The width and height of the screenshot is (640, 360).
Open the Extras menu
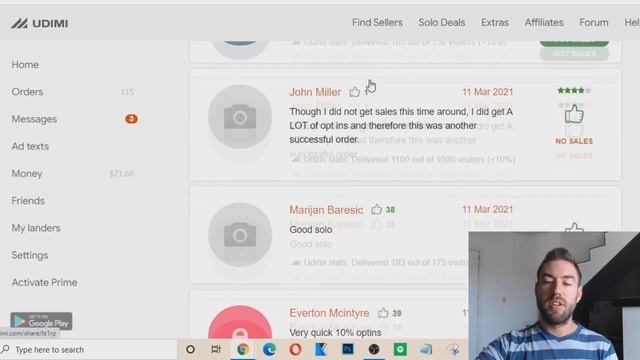coord(495,22)
